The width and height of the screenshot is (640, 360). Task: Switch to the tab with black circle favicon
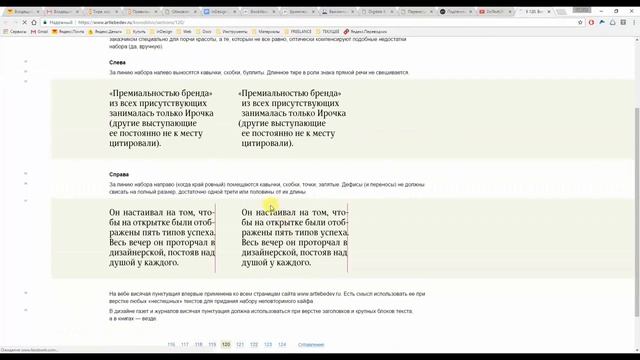(x=456, y=12)
